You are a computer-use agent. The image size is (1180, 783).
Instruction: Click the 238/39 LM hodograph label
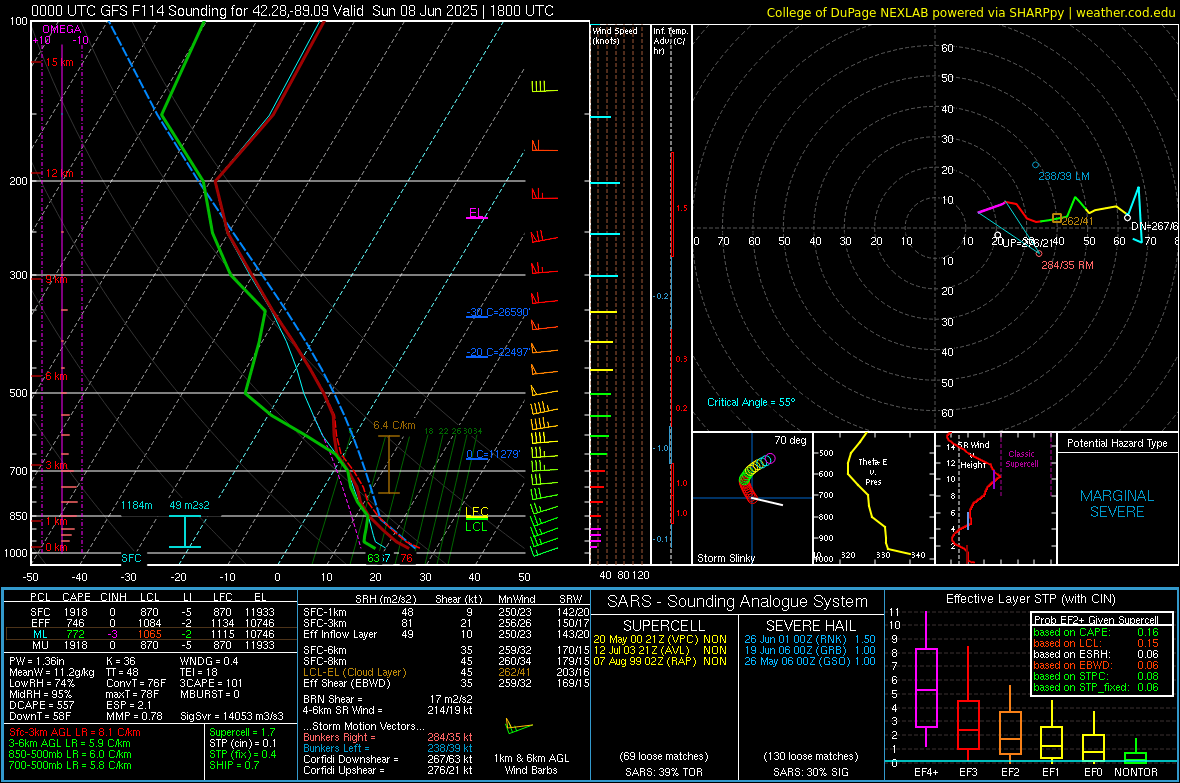tap(1063, 176)
